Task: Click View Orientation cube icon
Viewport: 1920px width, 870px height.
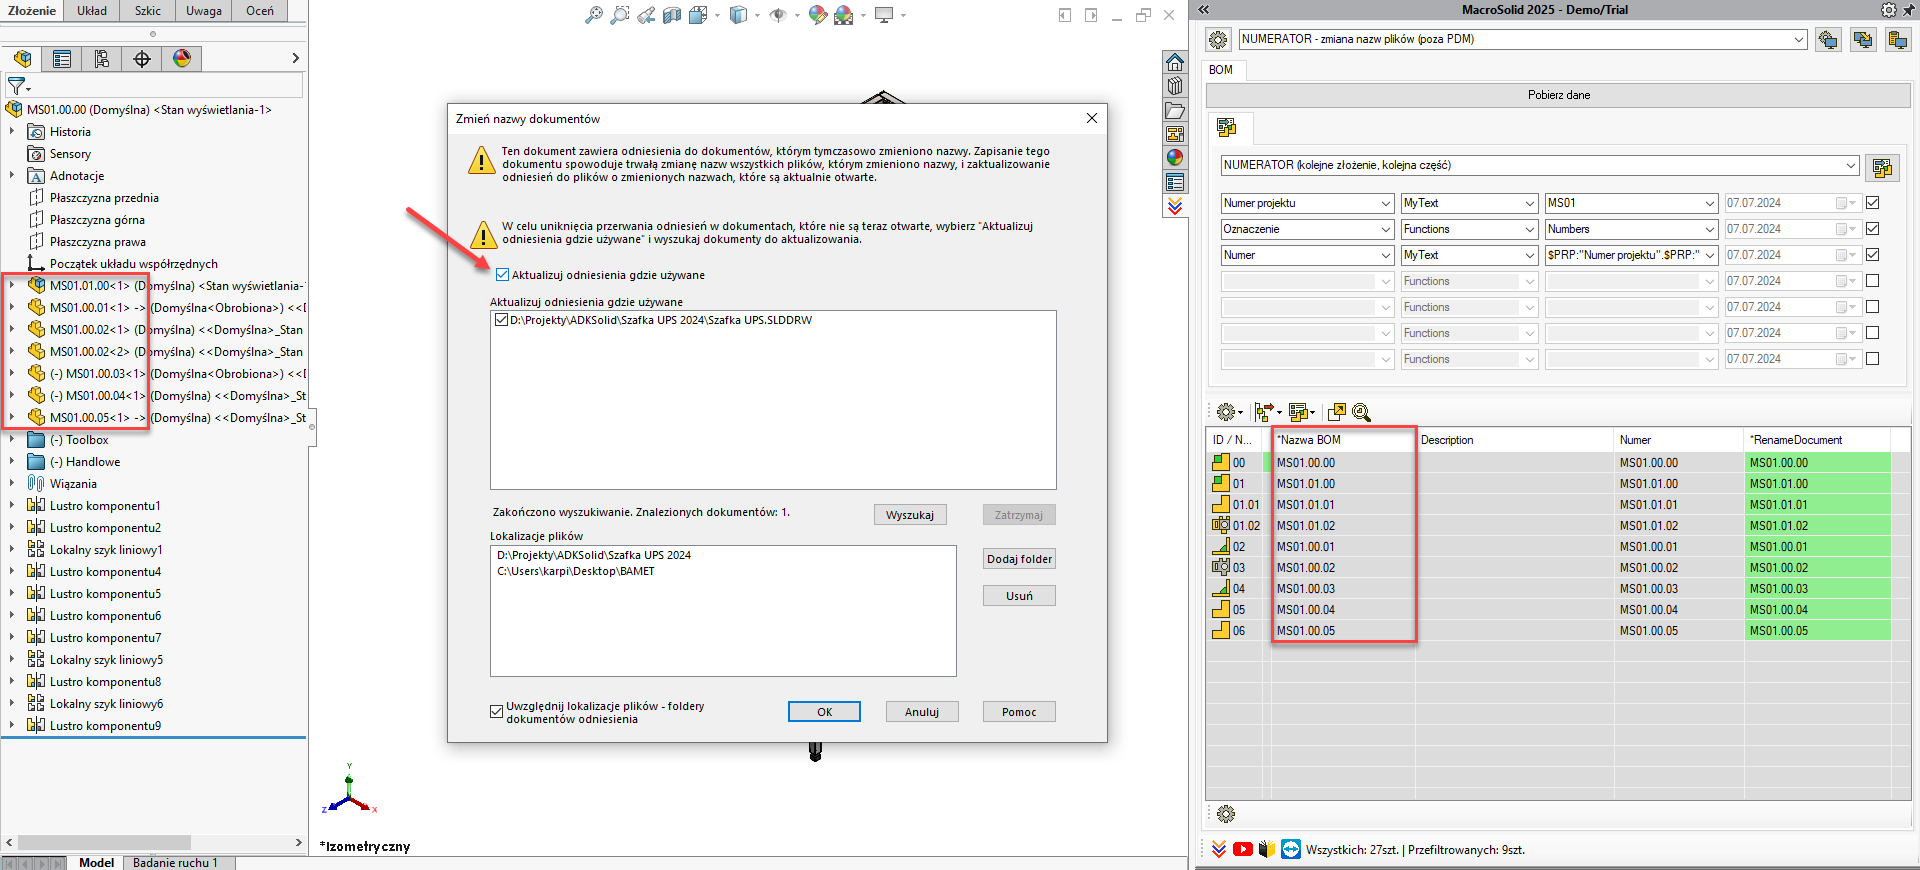Action: (698, 15)
